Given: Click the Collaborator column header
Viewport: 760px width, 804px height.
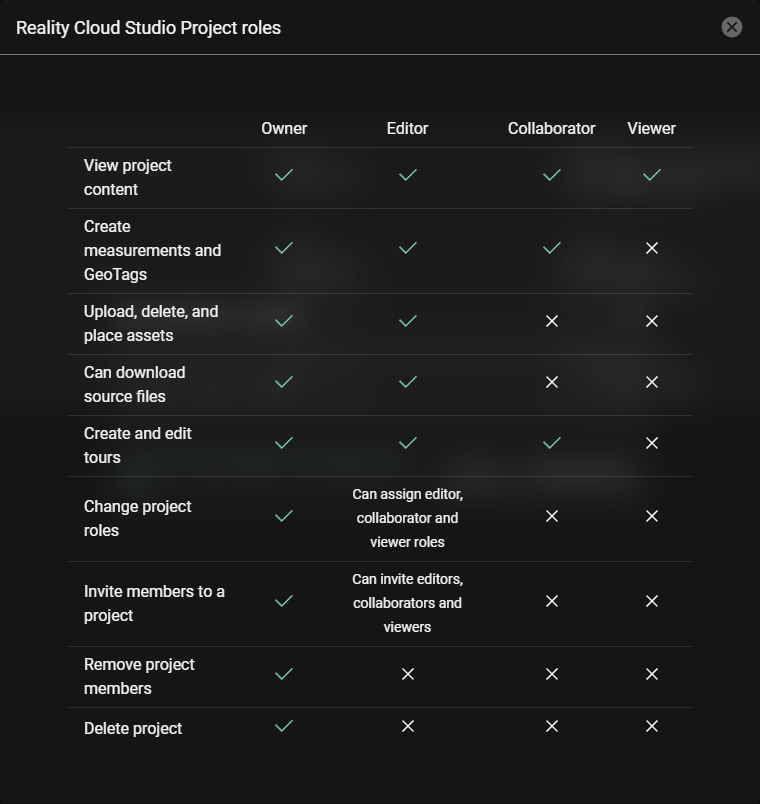Looking at the screenshot, I should coord(551,128).
